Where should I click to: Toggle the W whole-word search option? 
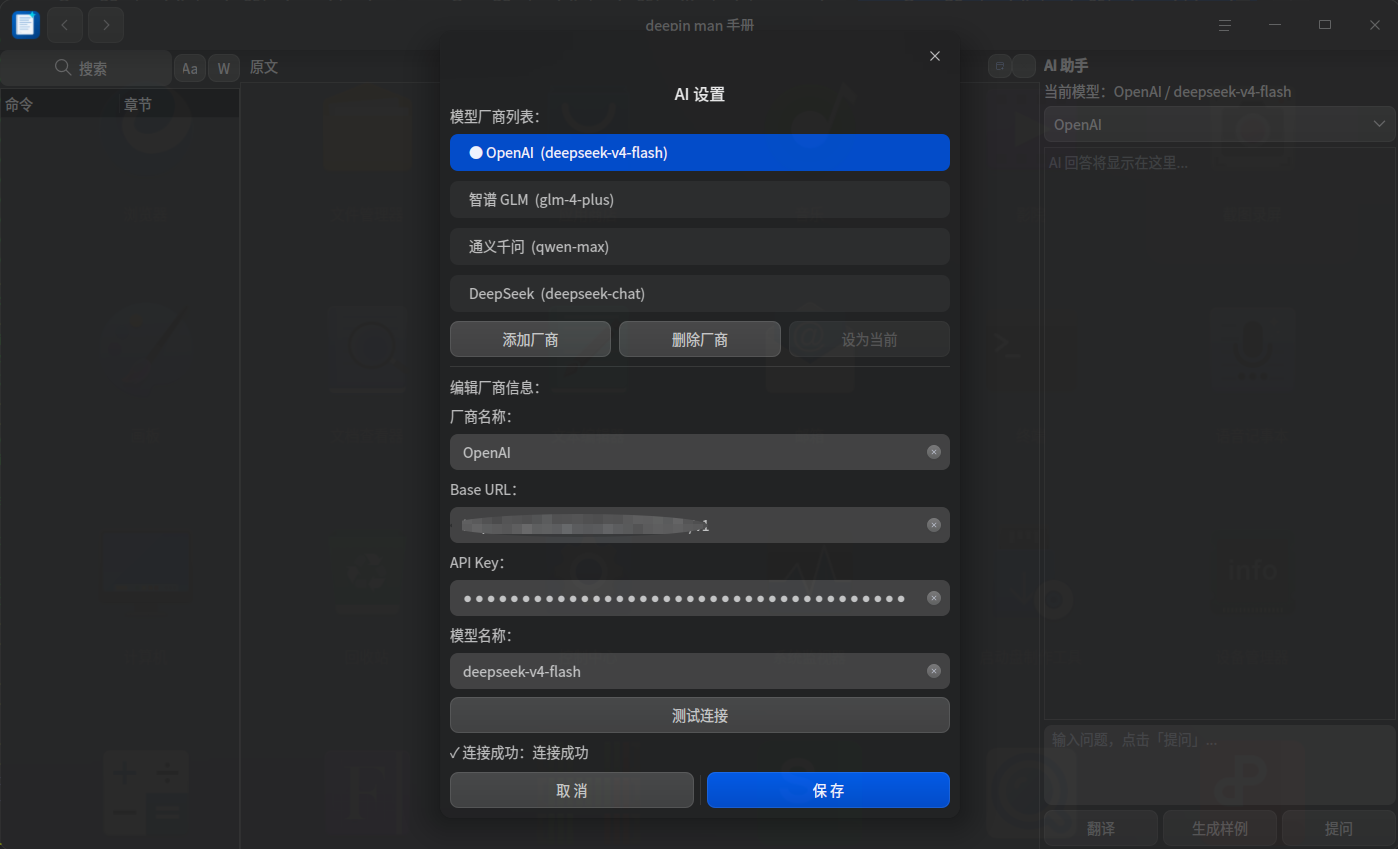pyautogui.click(x=224, y=68)
